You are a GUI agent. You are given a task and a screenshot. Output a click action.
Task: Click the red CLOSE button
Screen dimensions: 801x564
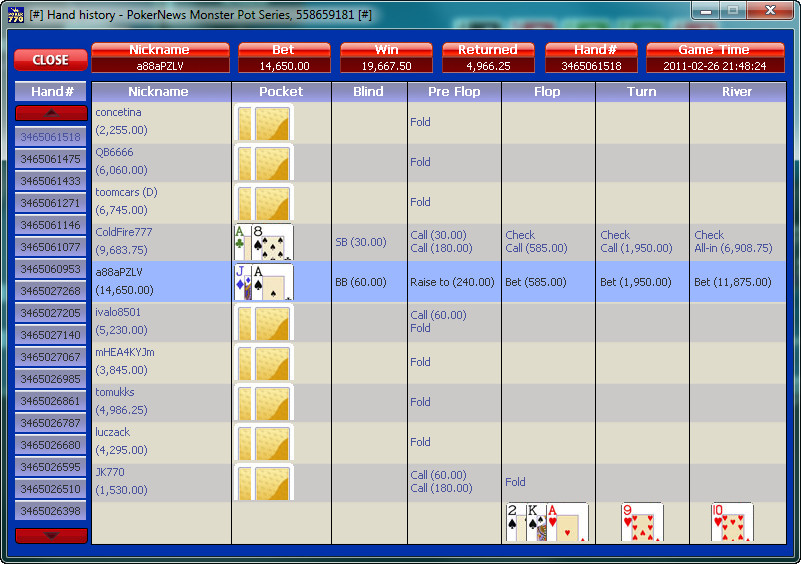coord(51,60)
